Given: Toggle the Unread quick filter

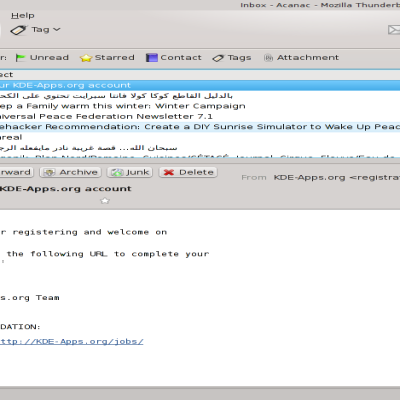Looking at the screenshot, I should click(x=42, y=58).
